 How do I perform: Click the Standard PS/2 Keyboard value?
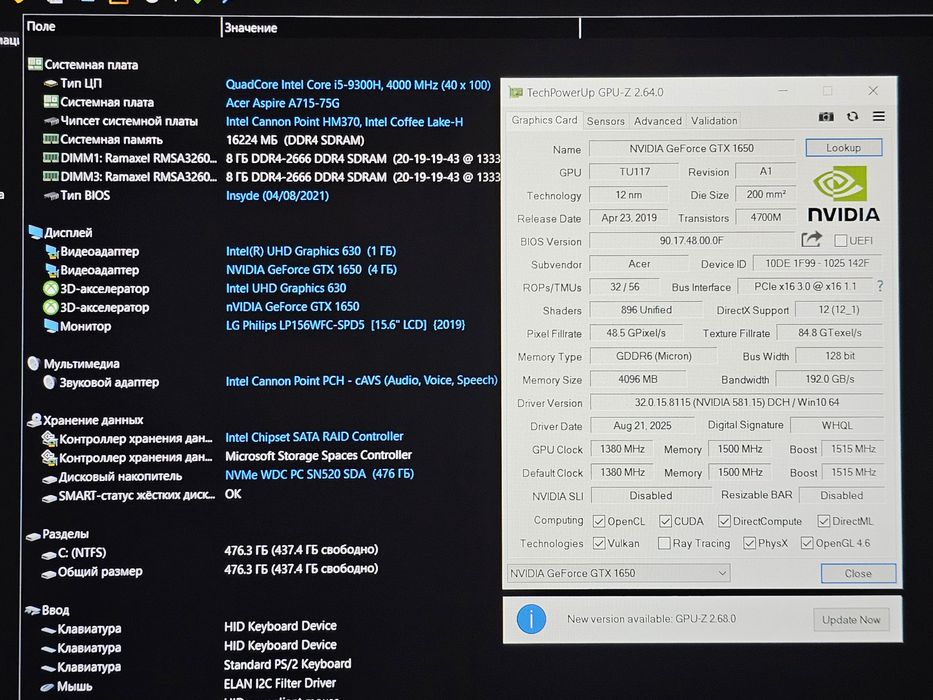(287, 664)
